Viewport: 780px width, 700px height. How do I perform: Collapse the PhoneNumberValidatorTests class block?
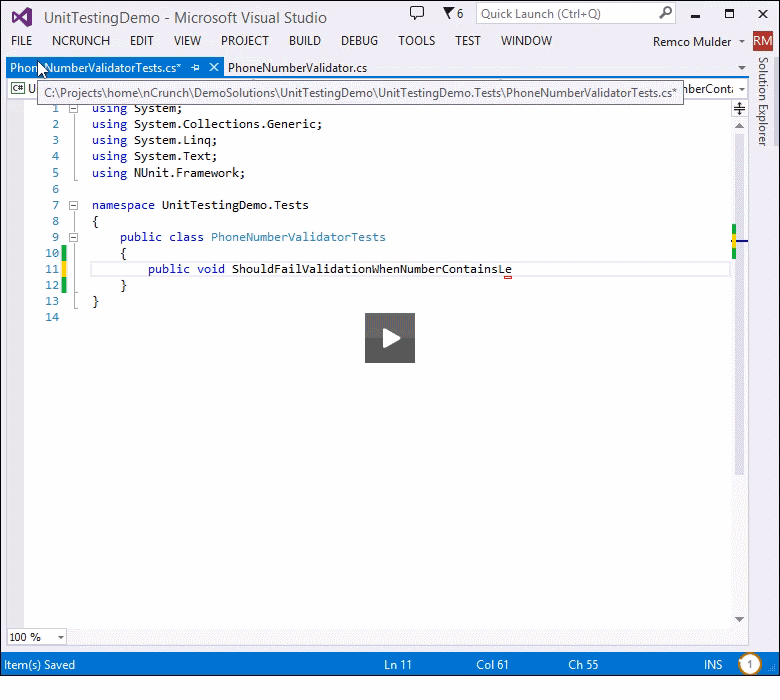(x=73, y=237)
